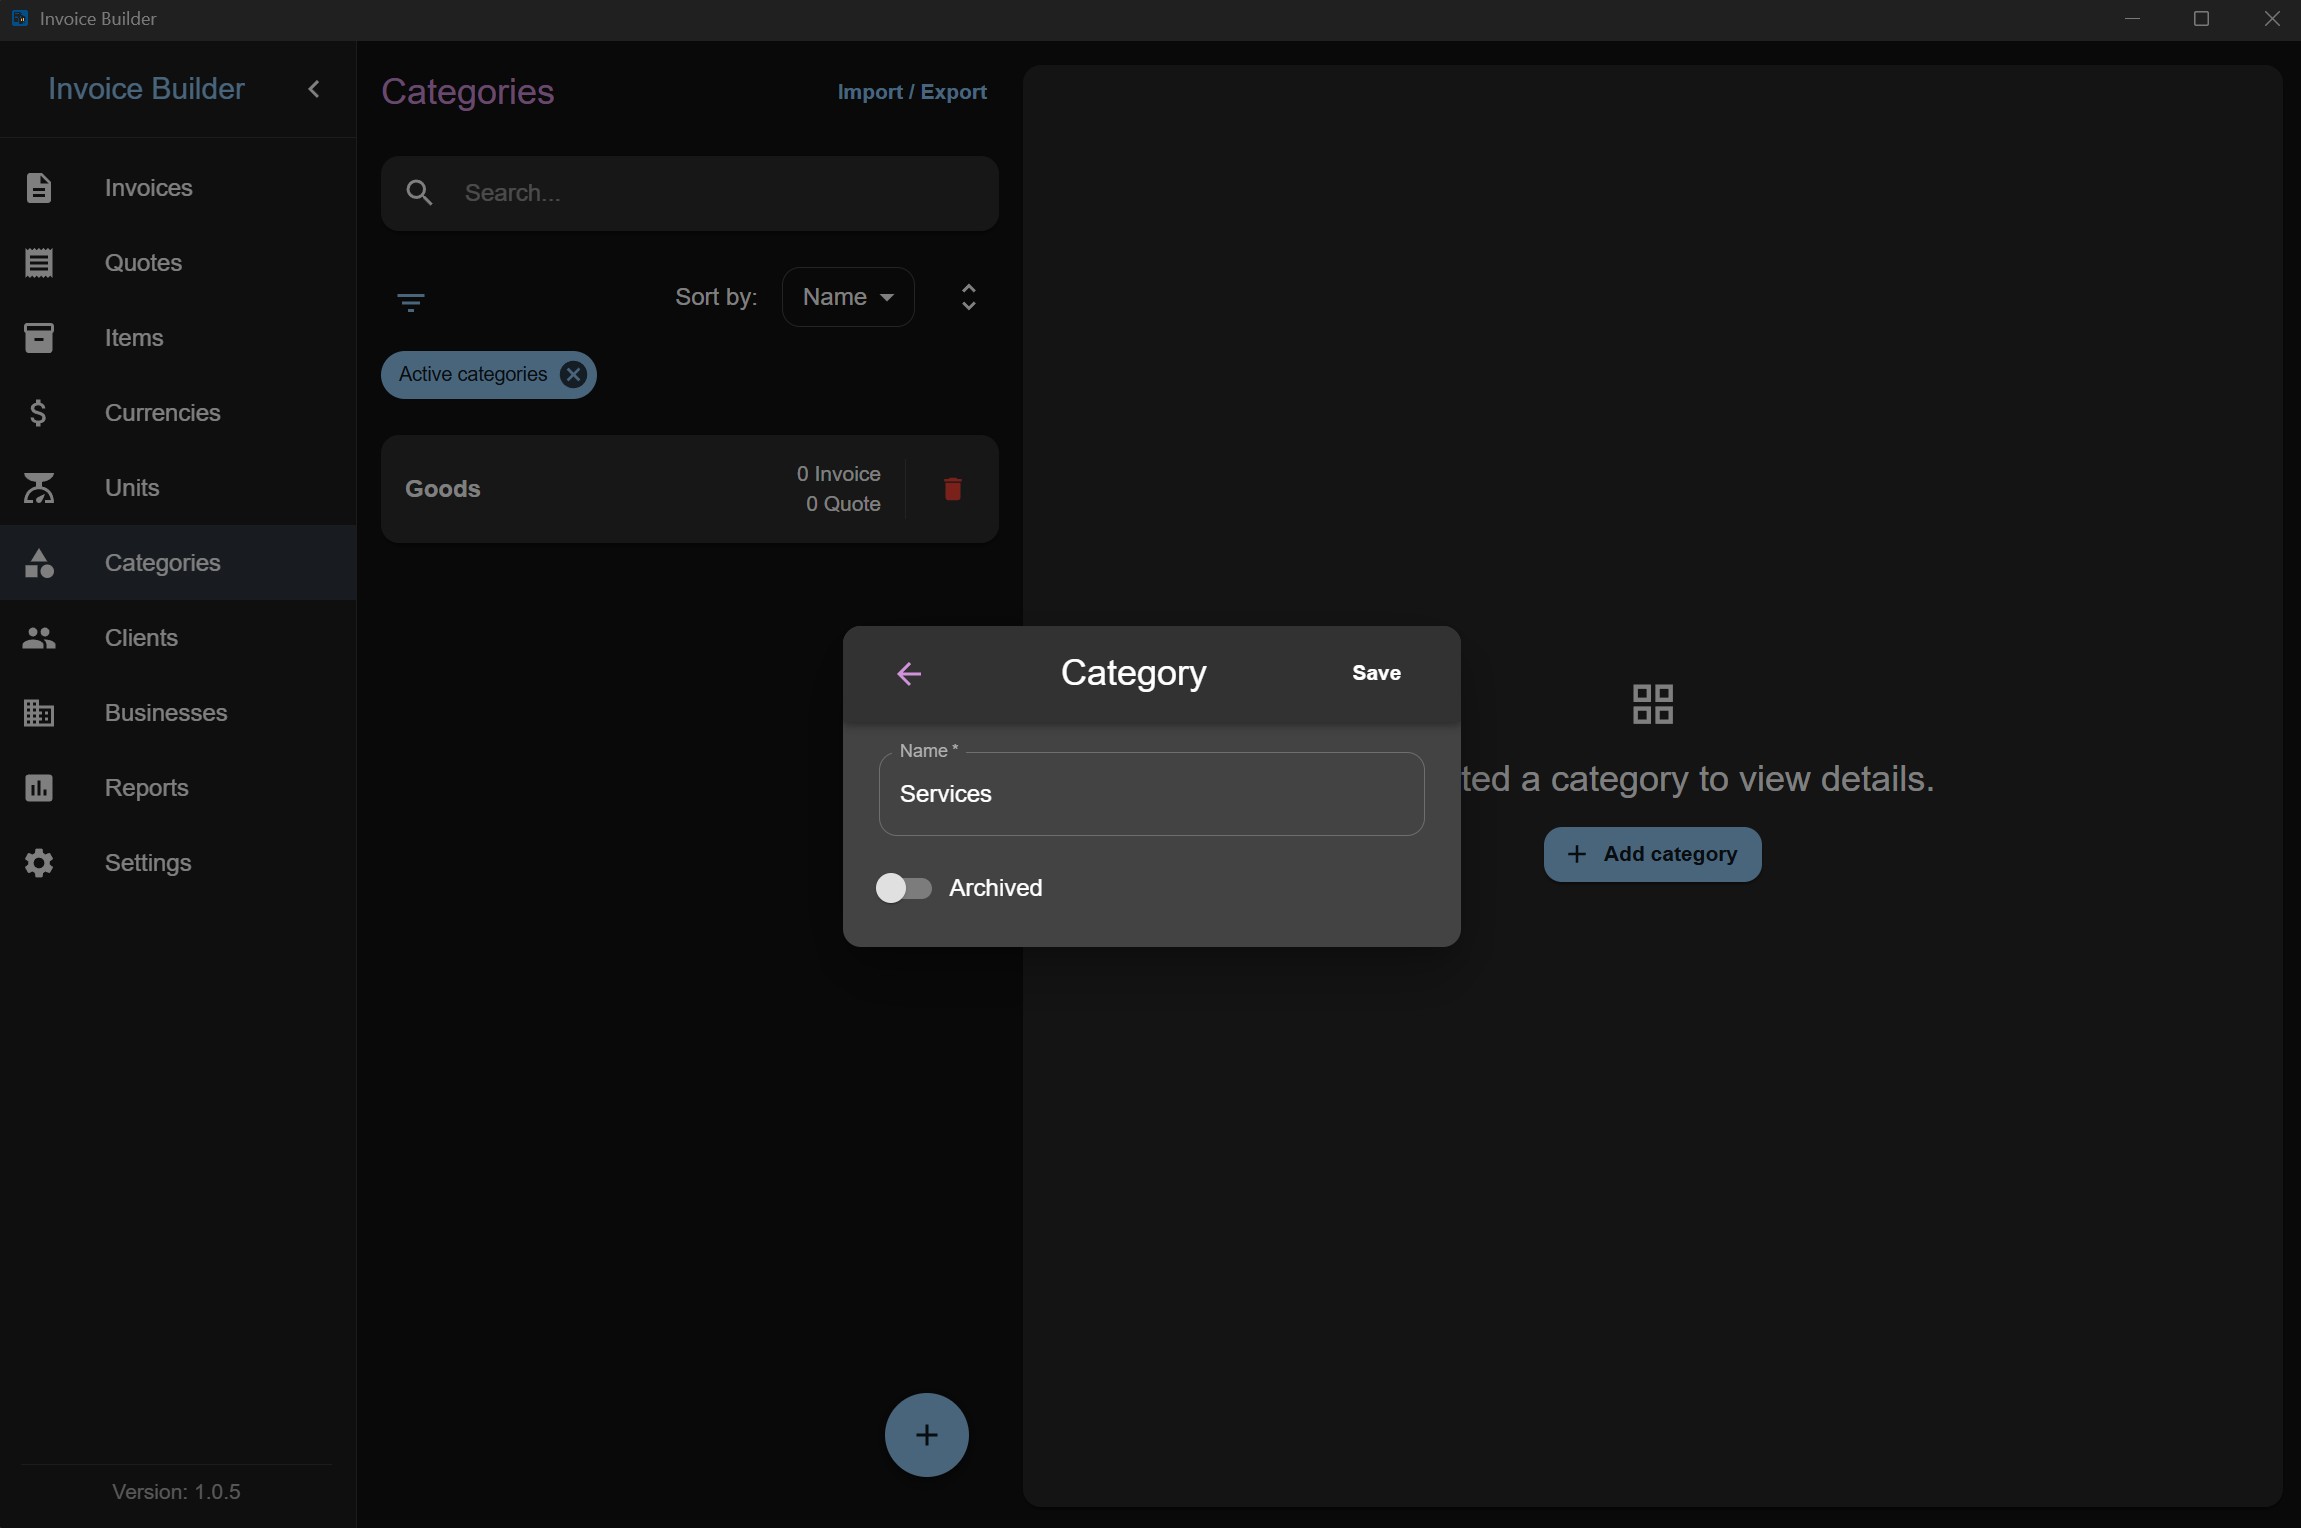Viewport: 2301px width, 1528px height.
Task: Maximize the Invoice Builder window
Action: pos(2201,19)
